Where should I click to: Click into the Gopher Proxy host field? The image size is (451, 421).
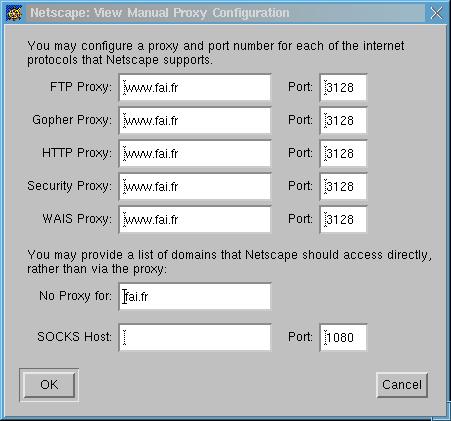click(195, 120)
